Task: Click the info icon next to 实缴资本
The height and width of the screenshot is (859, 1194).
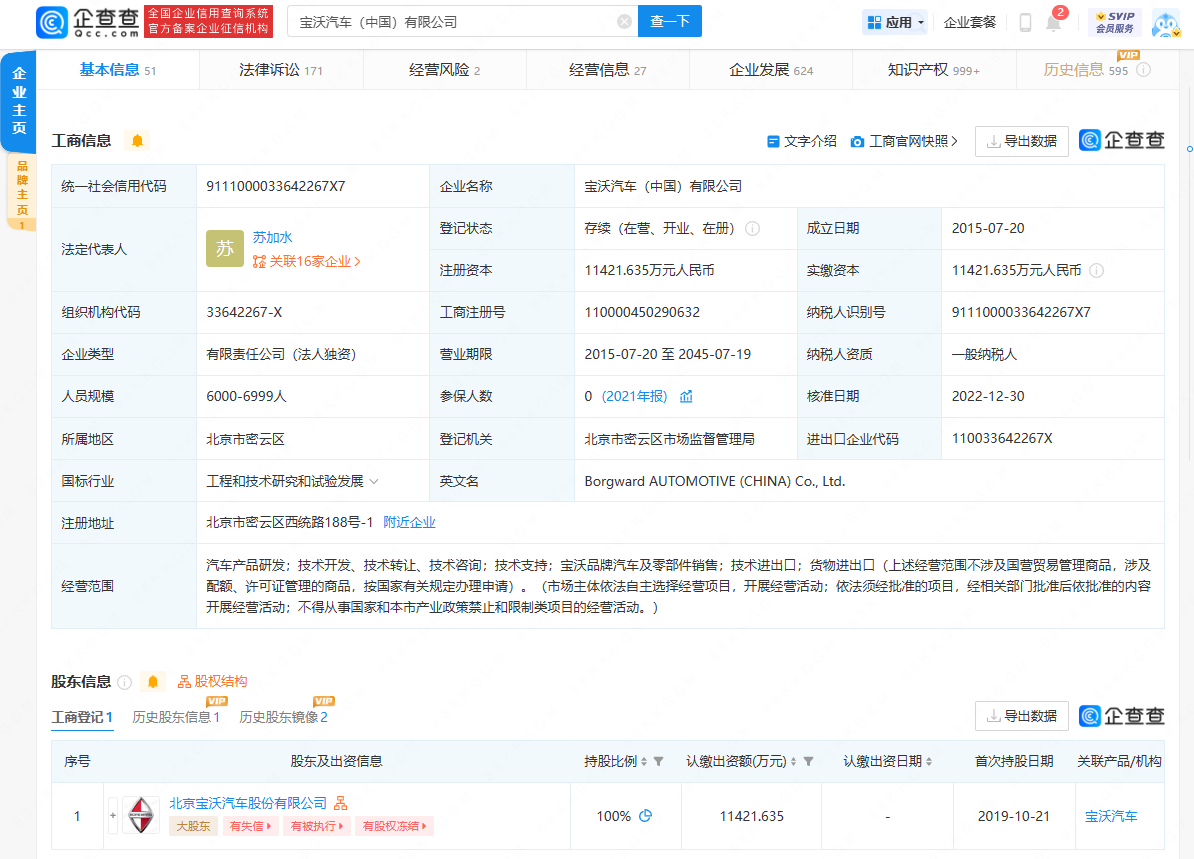Action: tap(1097, 270)
